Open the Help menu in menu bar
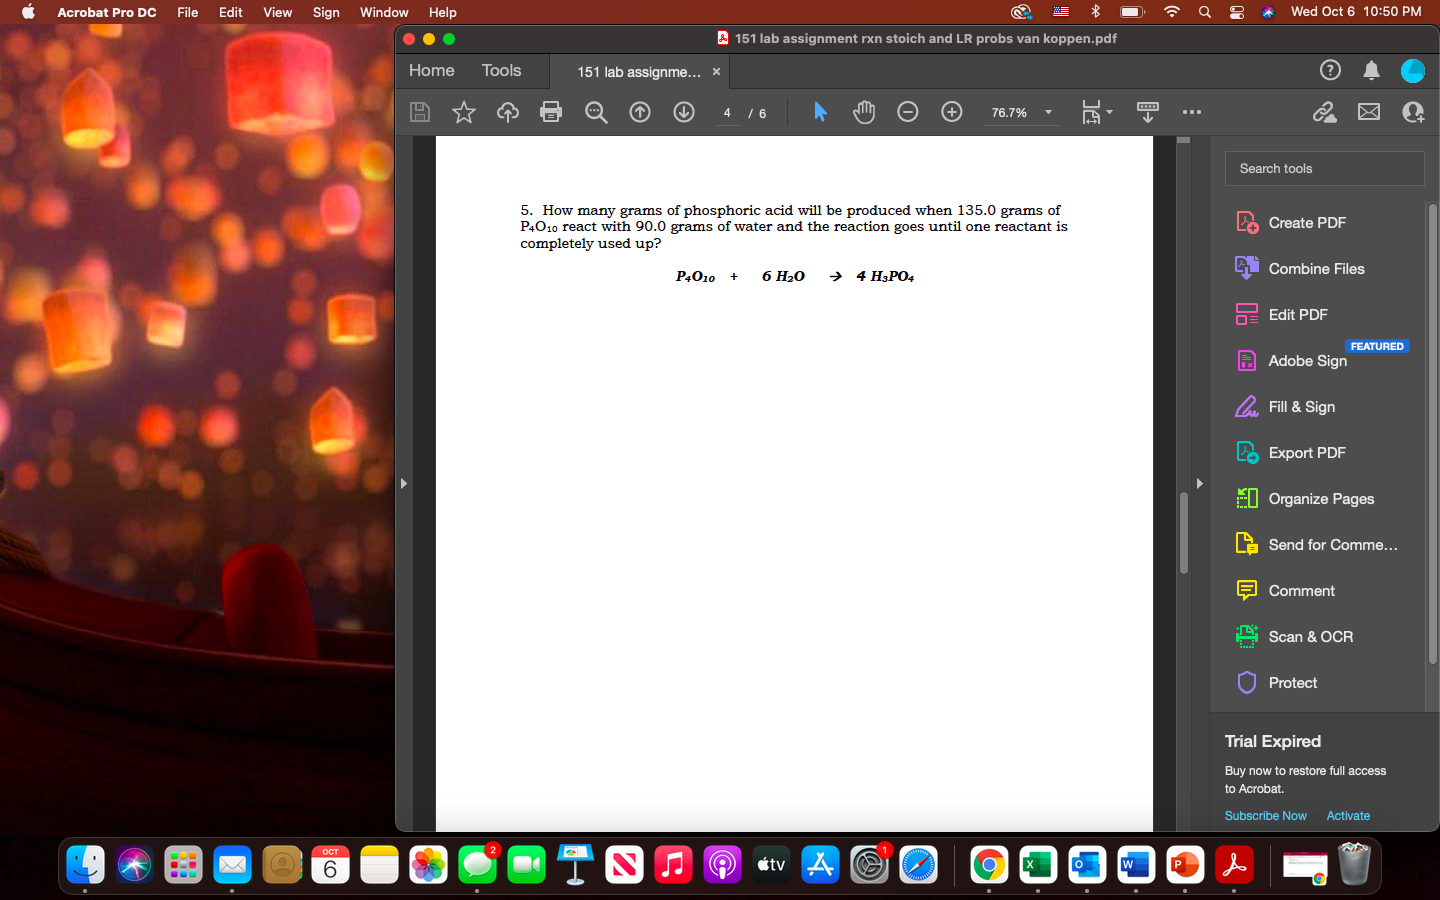Screen dimensions: 1440x900 pyautogui.click(x=442, y=12)
